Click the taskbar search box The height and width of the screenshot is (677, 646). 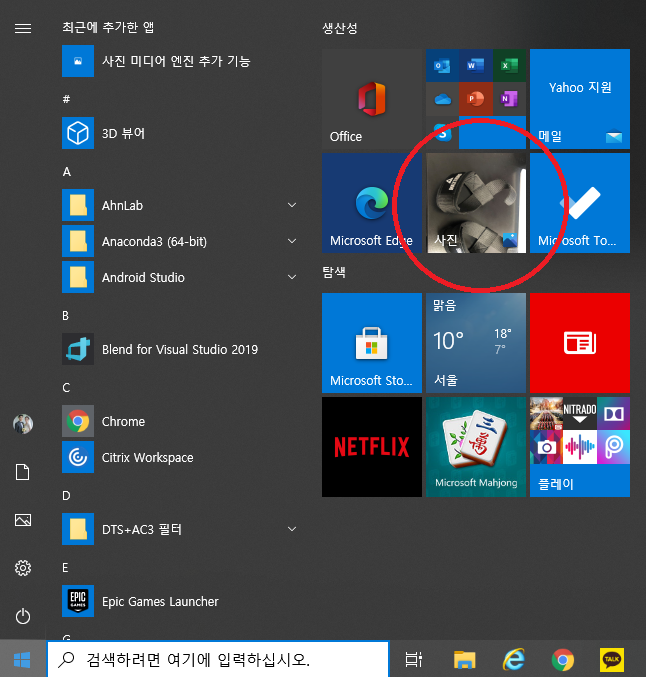click(x=218, y=659)
